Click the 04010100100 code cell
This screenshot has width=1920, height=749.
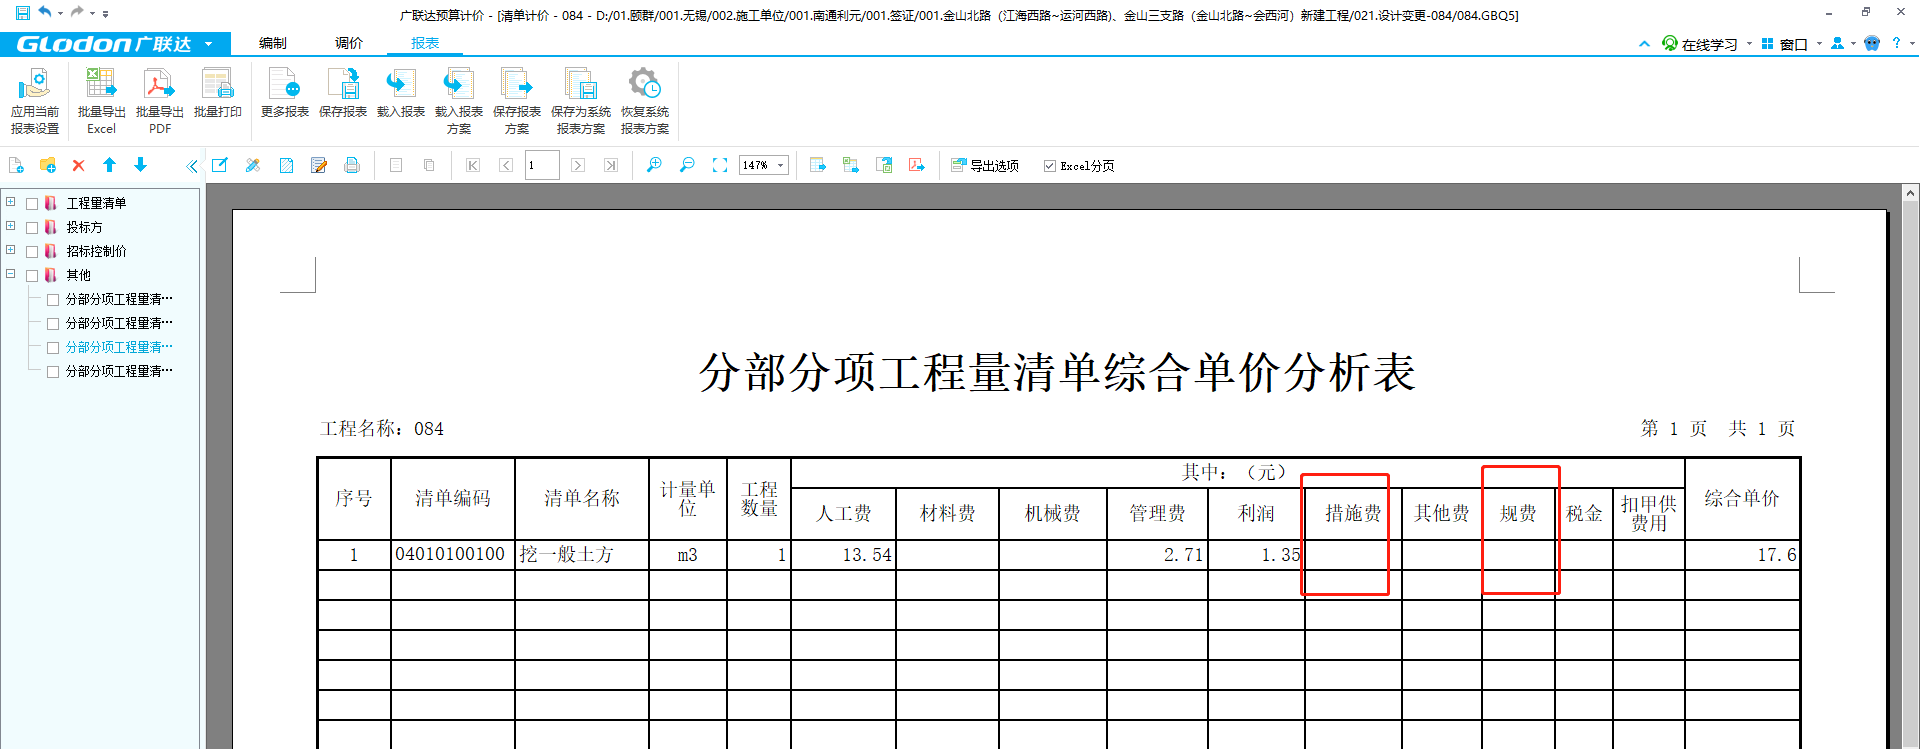point(452,554)
